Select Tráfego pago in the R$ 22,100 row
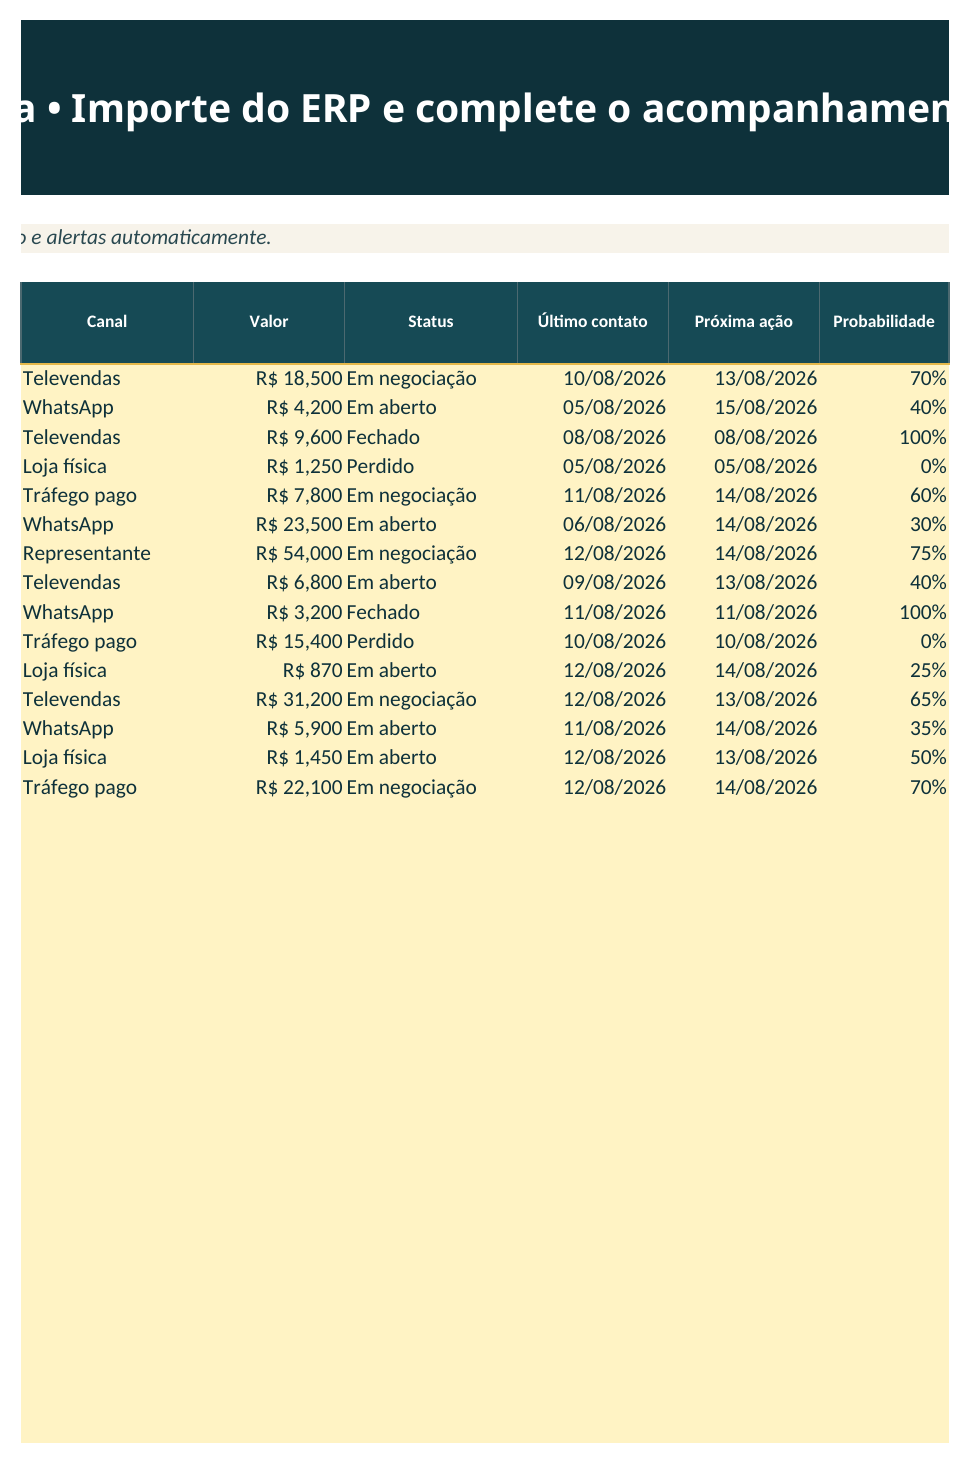970x1463 pixels. coord(107,787)
